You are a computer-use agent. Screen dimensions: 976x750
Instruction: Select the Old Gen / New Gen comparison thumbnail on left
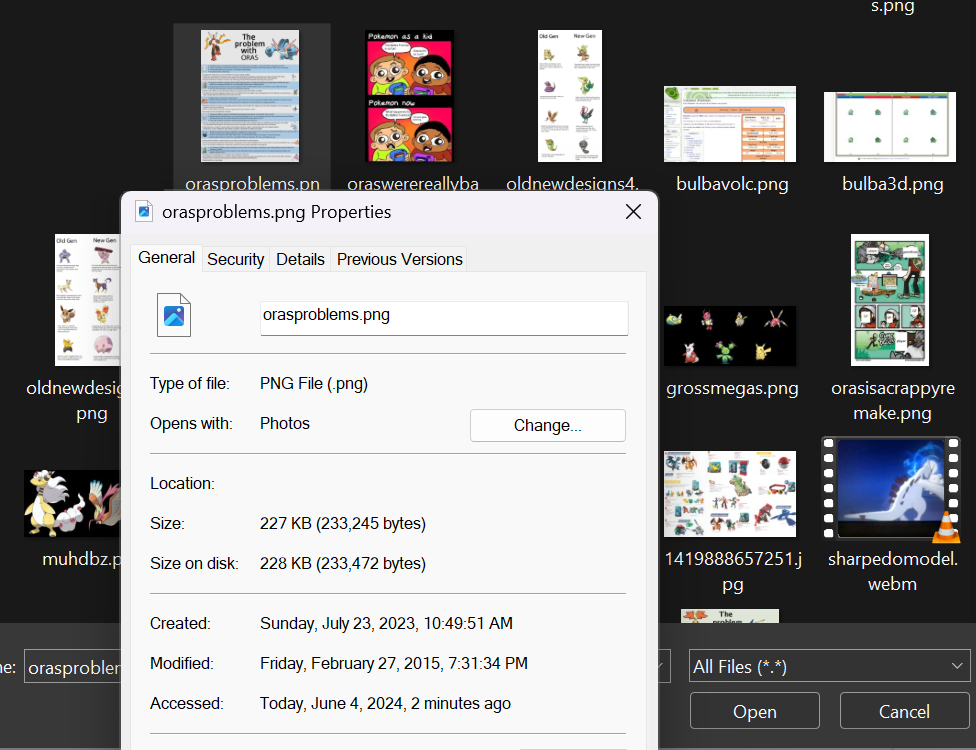point(88,300)
